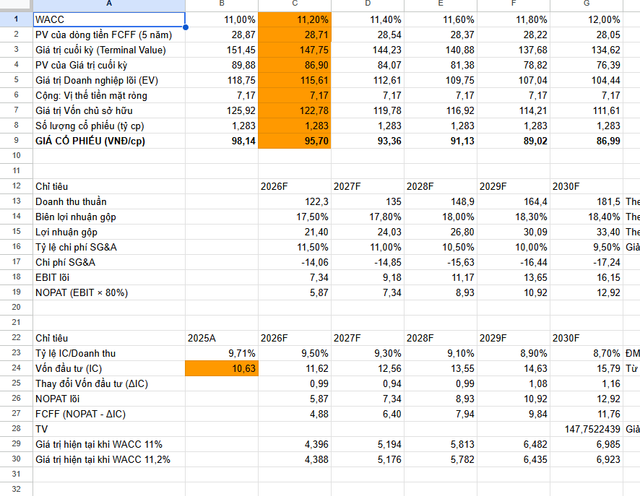Select the orange 10,63 invested capital cell
The image size is (640, 496).
tap(222, 369)
